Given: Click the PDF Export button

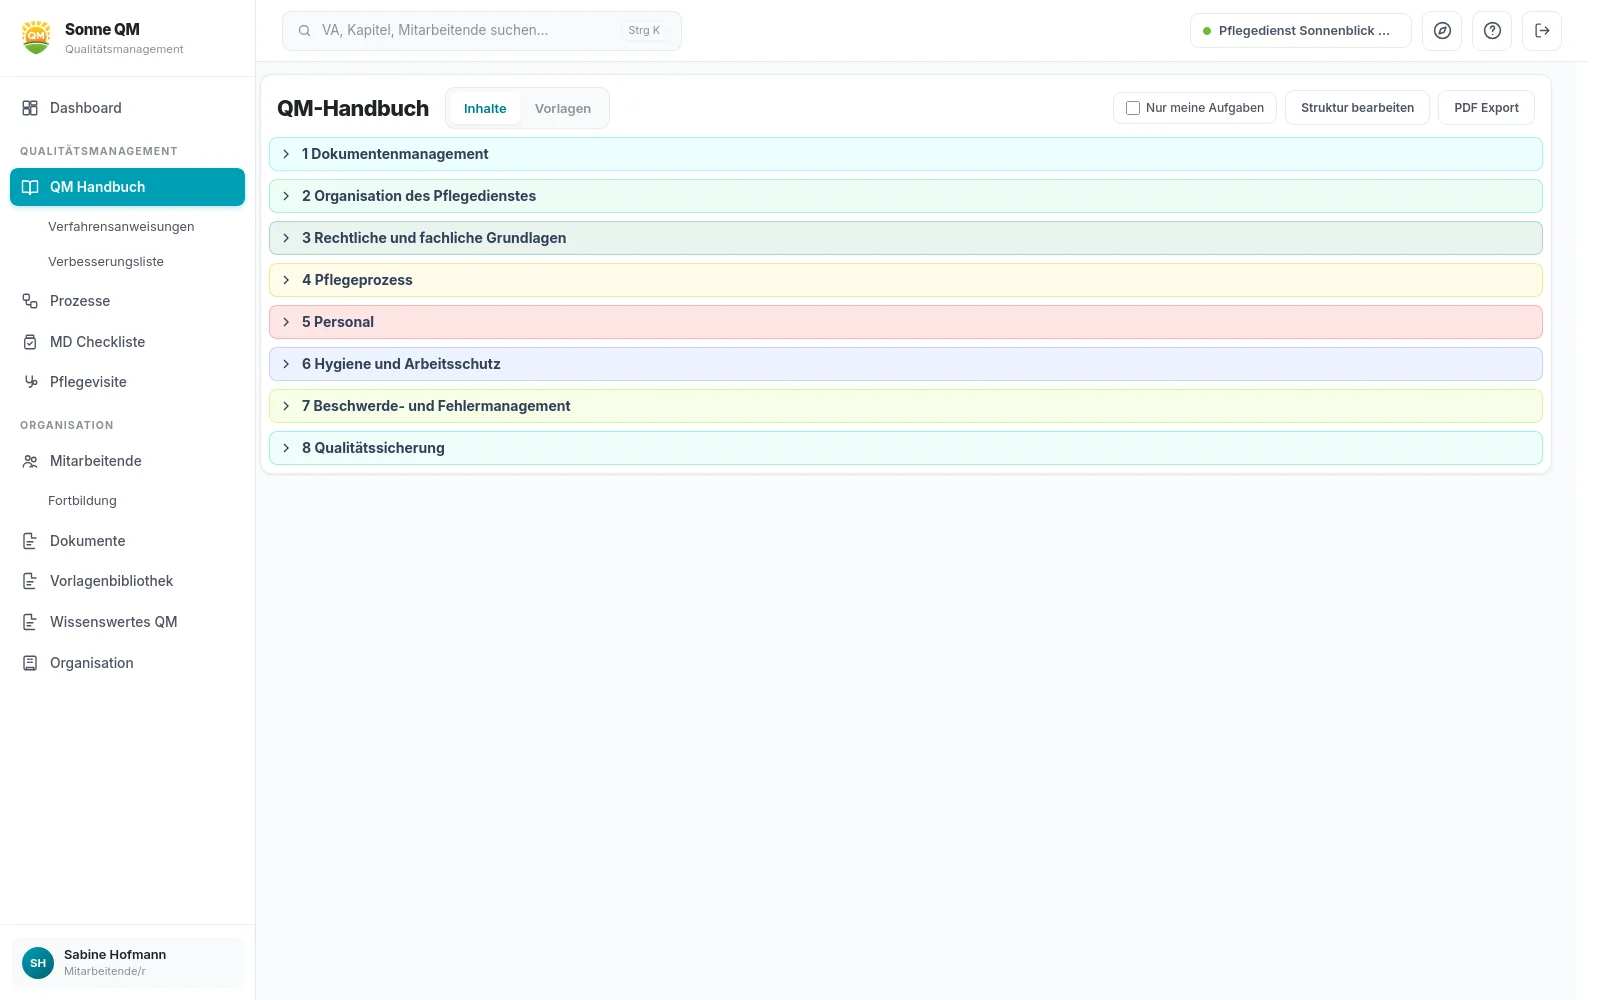Looking at the screenshot, I should (1486, 108).
